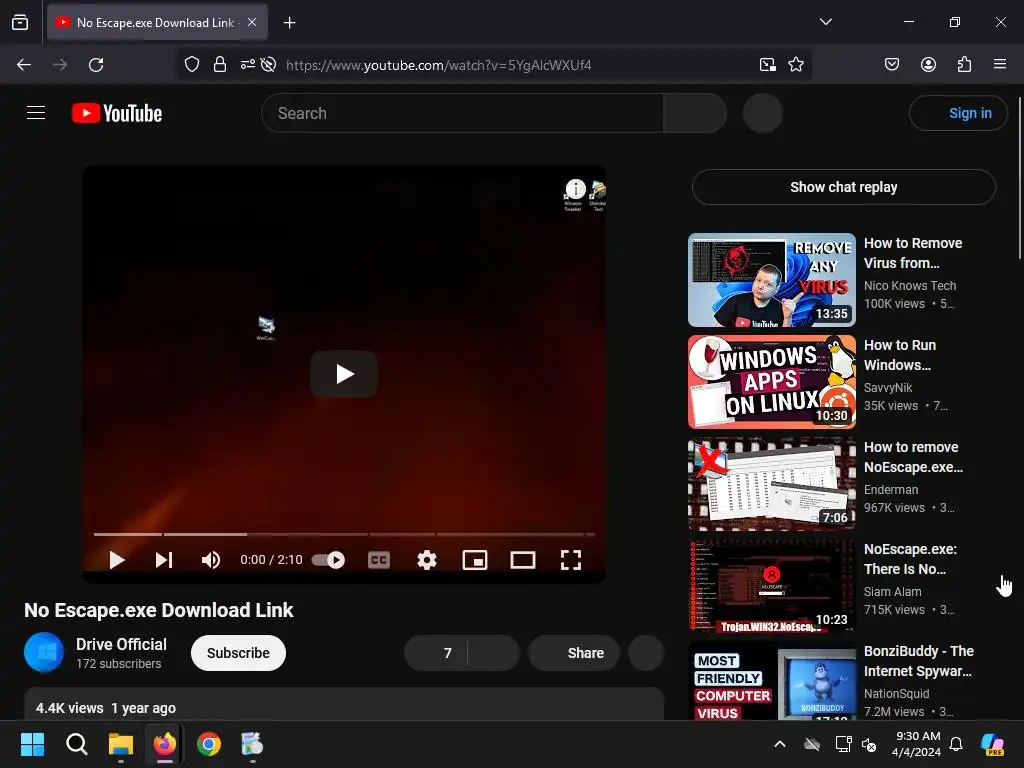Viewport: 1024px width, 768px height.
Task: Open the YouTube guide hamburger menu
Action: 36,113
